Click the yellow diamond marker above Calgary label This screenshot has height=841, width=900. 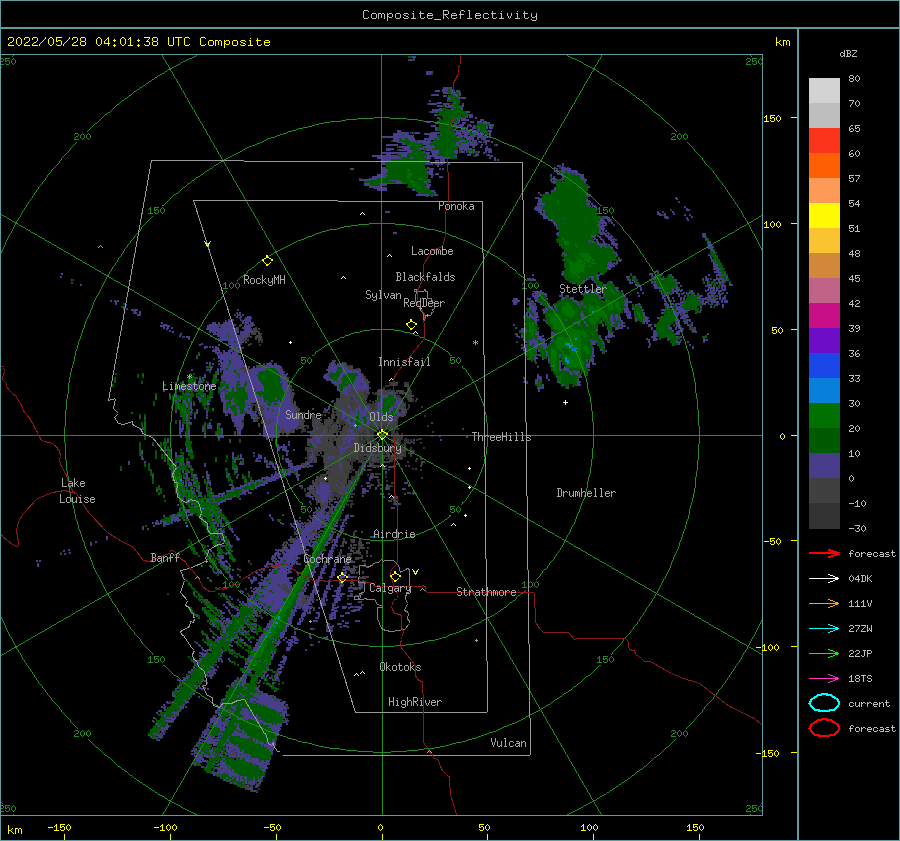click(x=395, y=576)
